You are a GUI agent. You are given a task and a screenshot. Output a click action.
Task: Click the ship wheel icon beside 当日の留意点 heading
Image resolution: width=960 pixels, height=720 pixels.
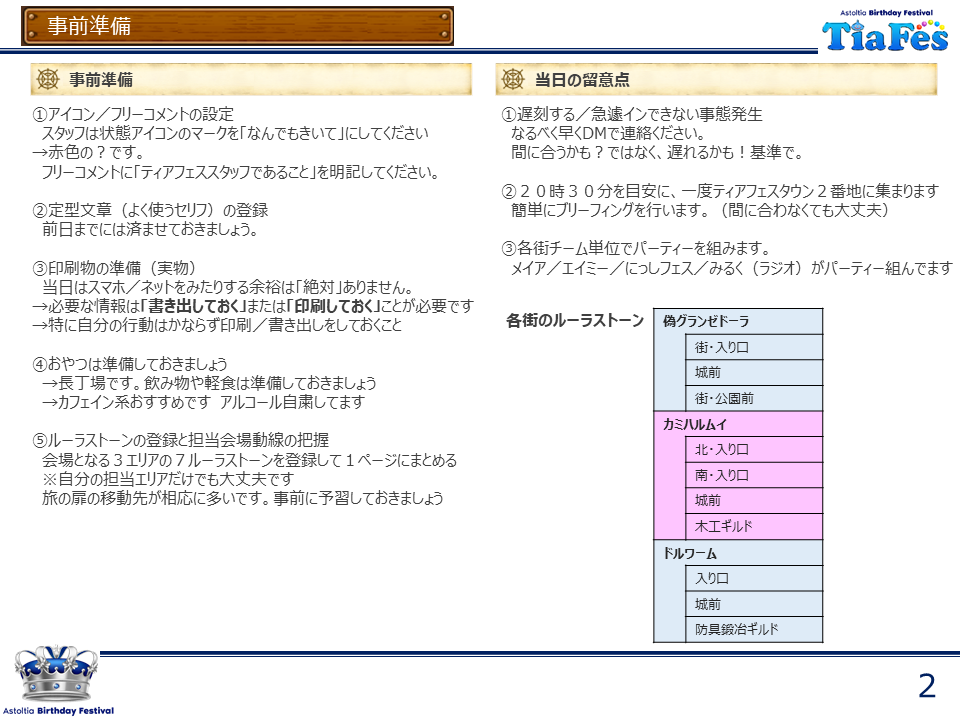point(513,79)
